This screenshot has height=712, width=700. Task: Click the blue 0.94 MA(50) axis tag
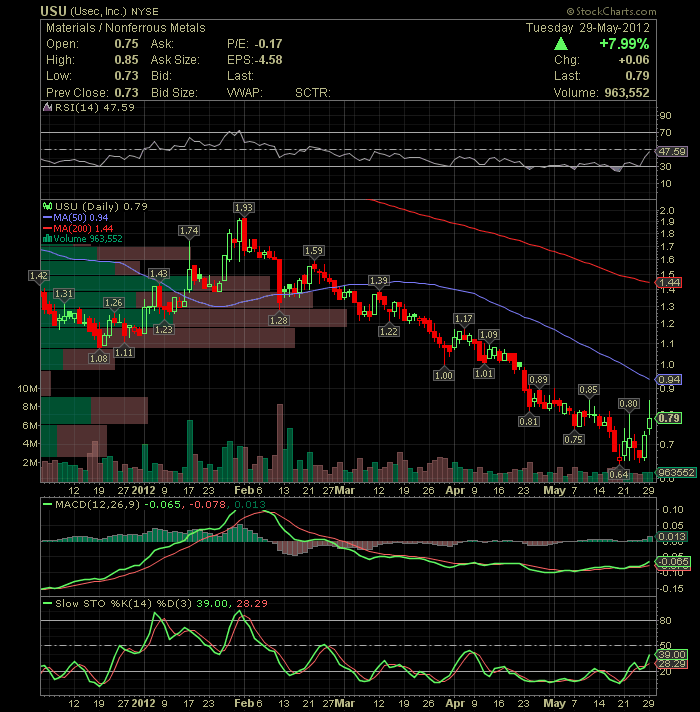point(670,380)
